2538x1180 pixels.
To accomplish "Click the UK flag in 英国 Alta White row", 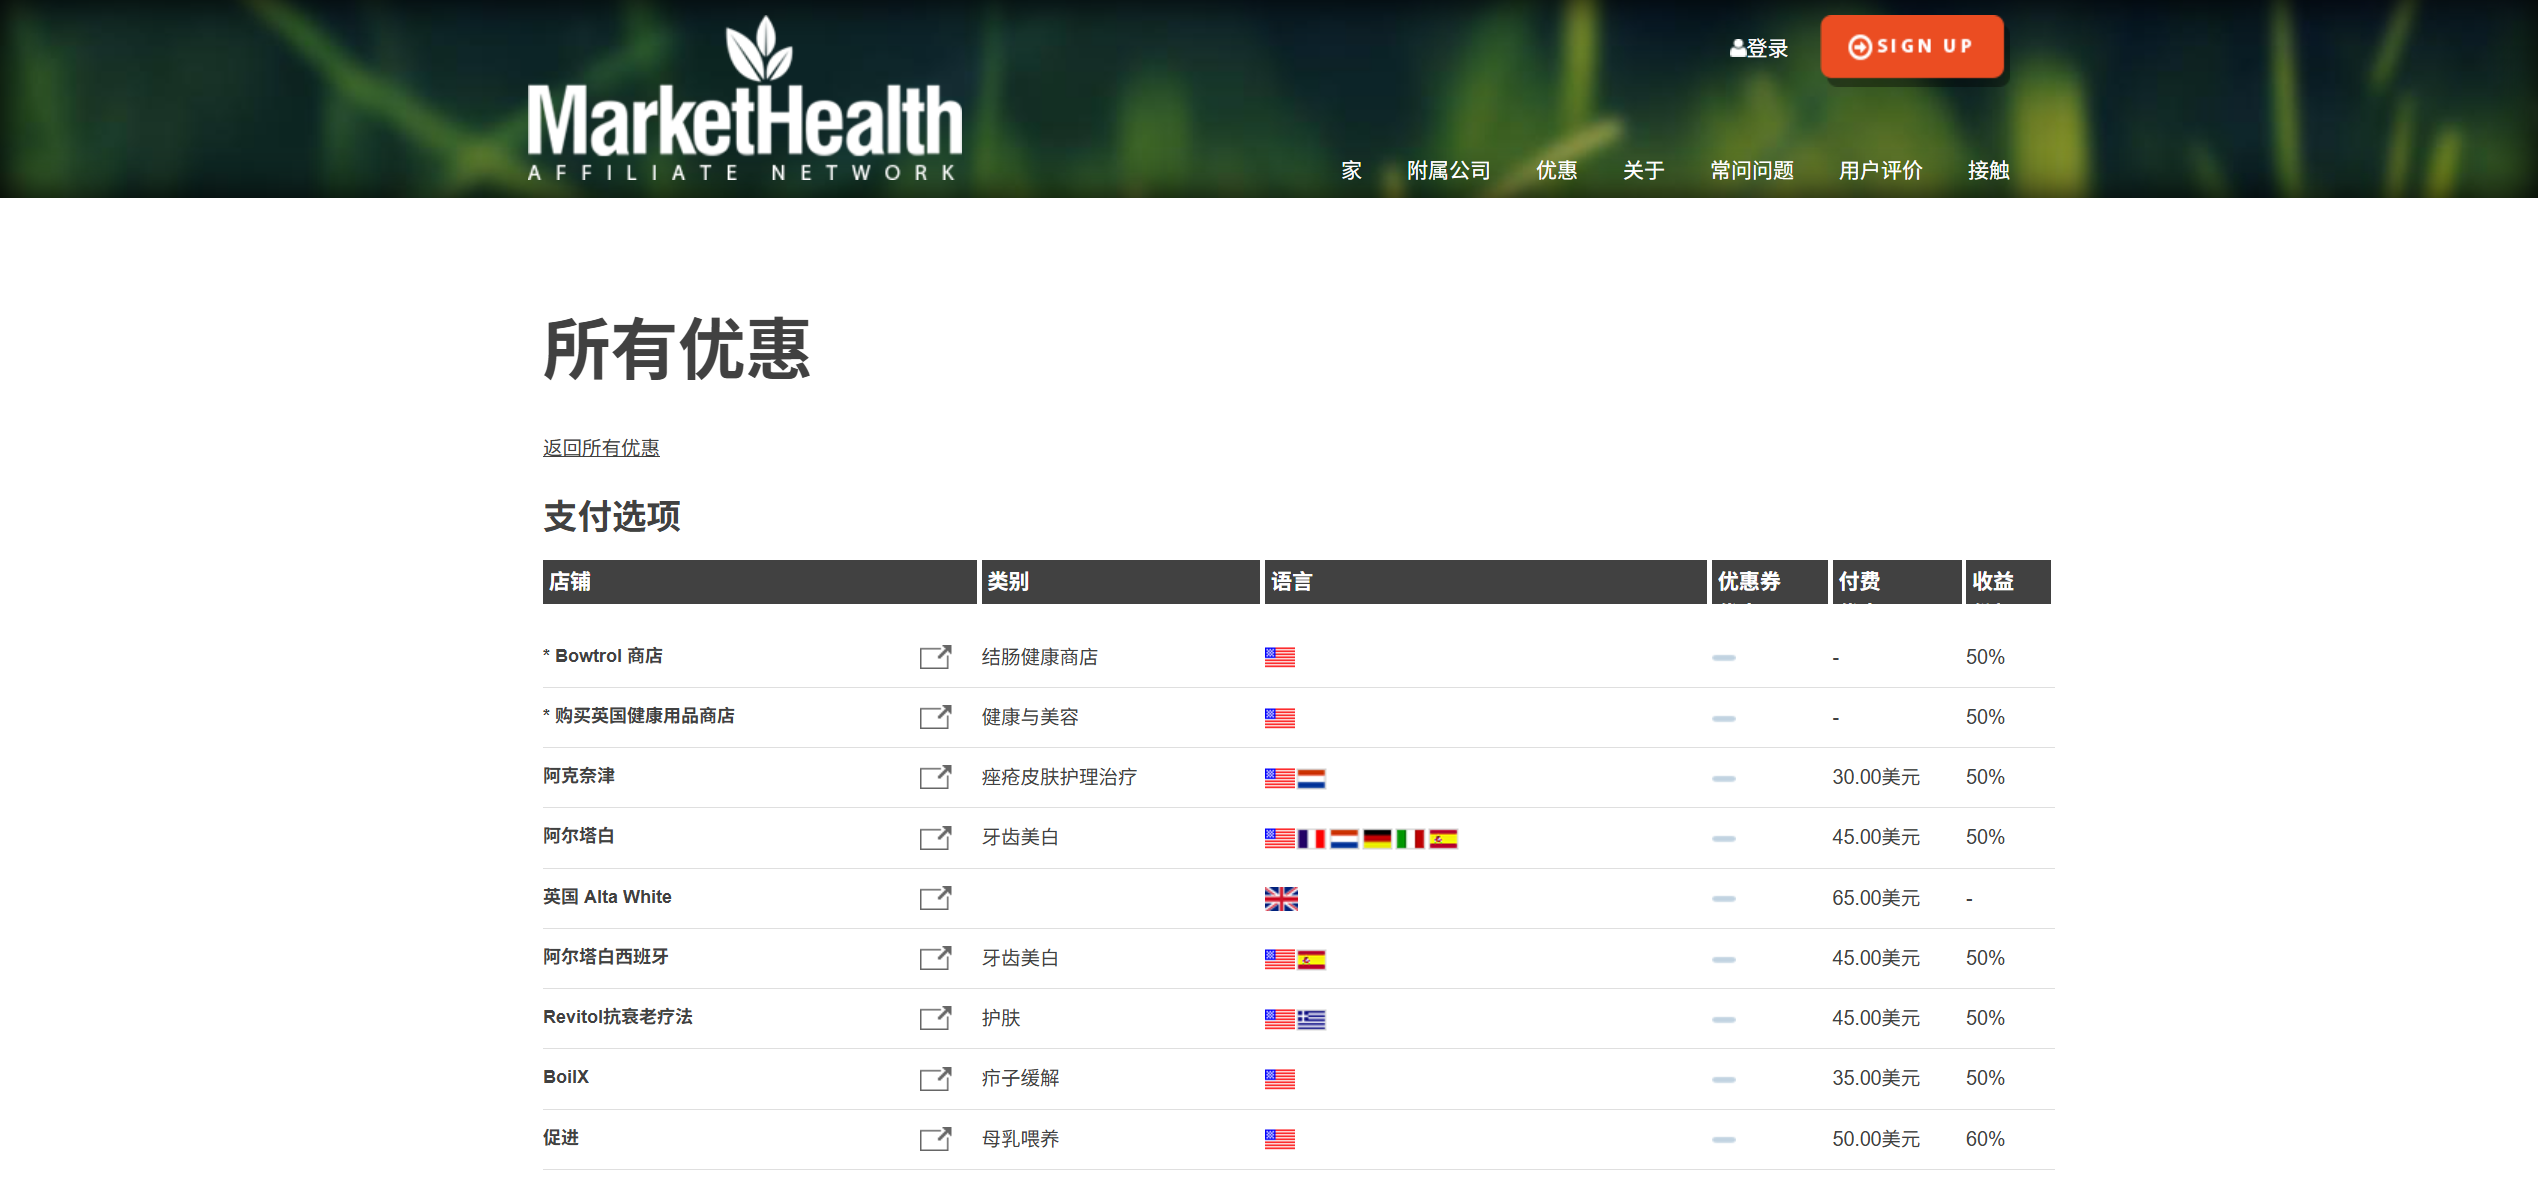I will click(1281, 899).
